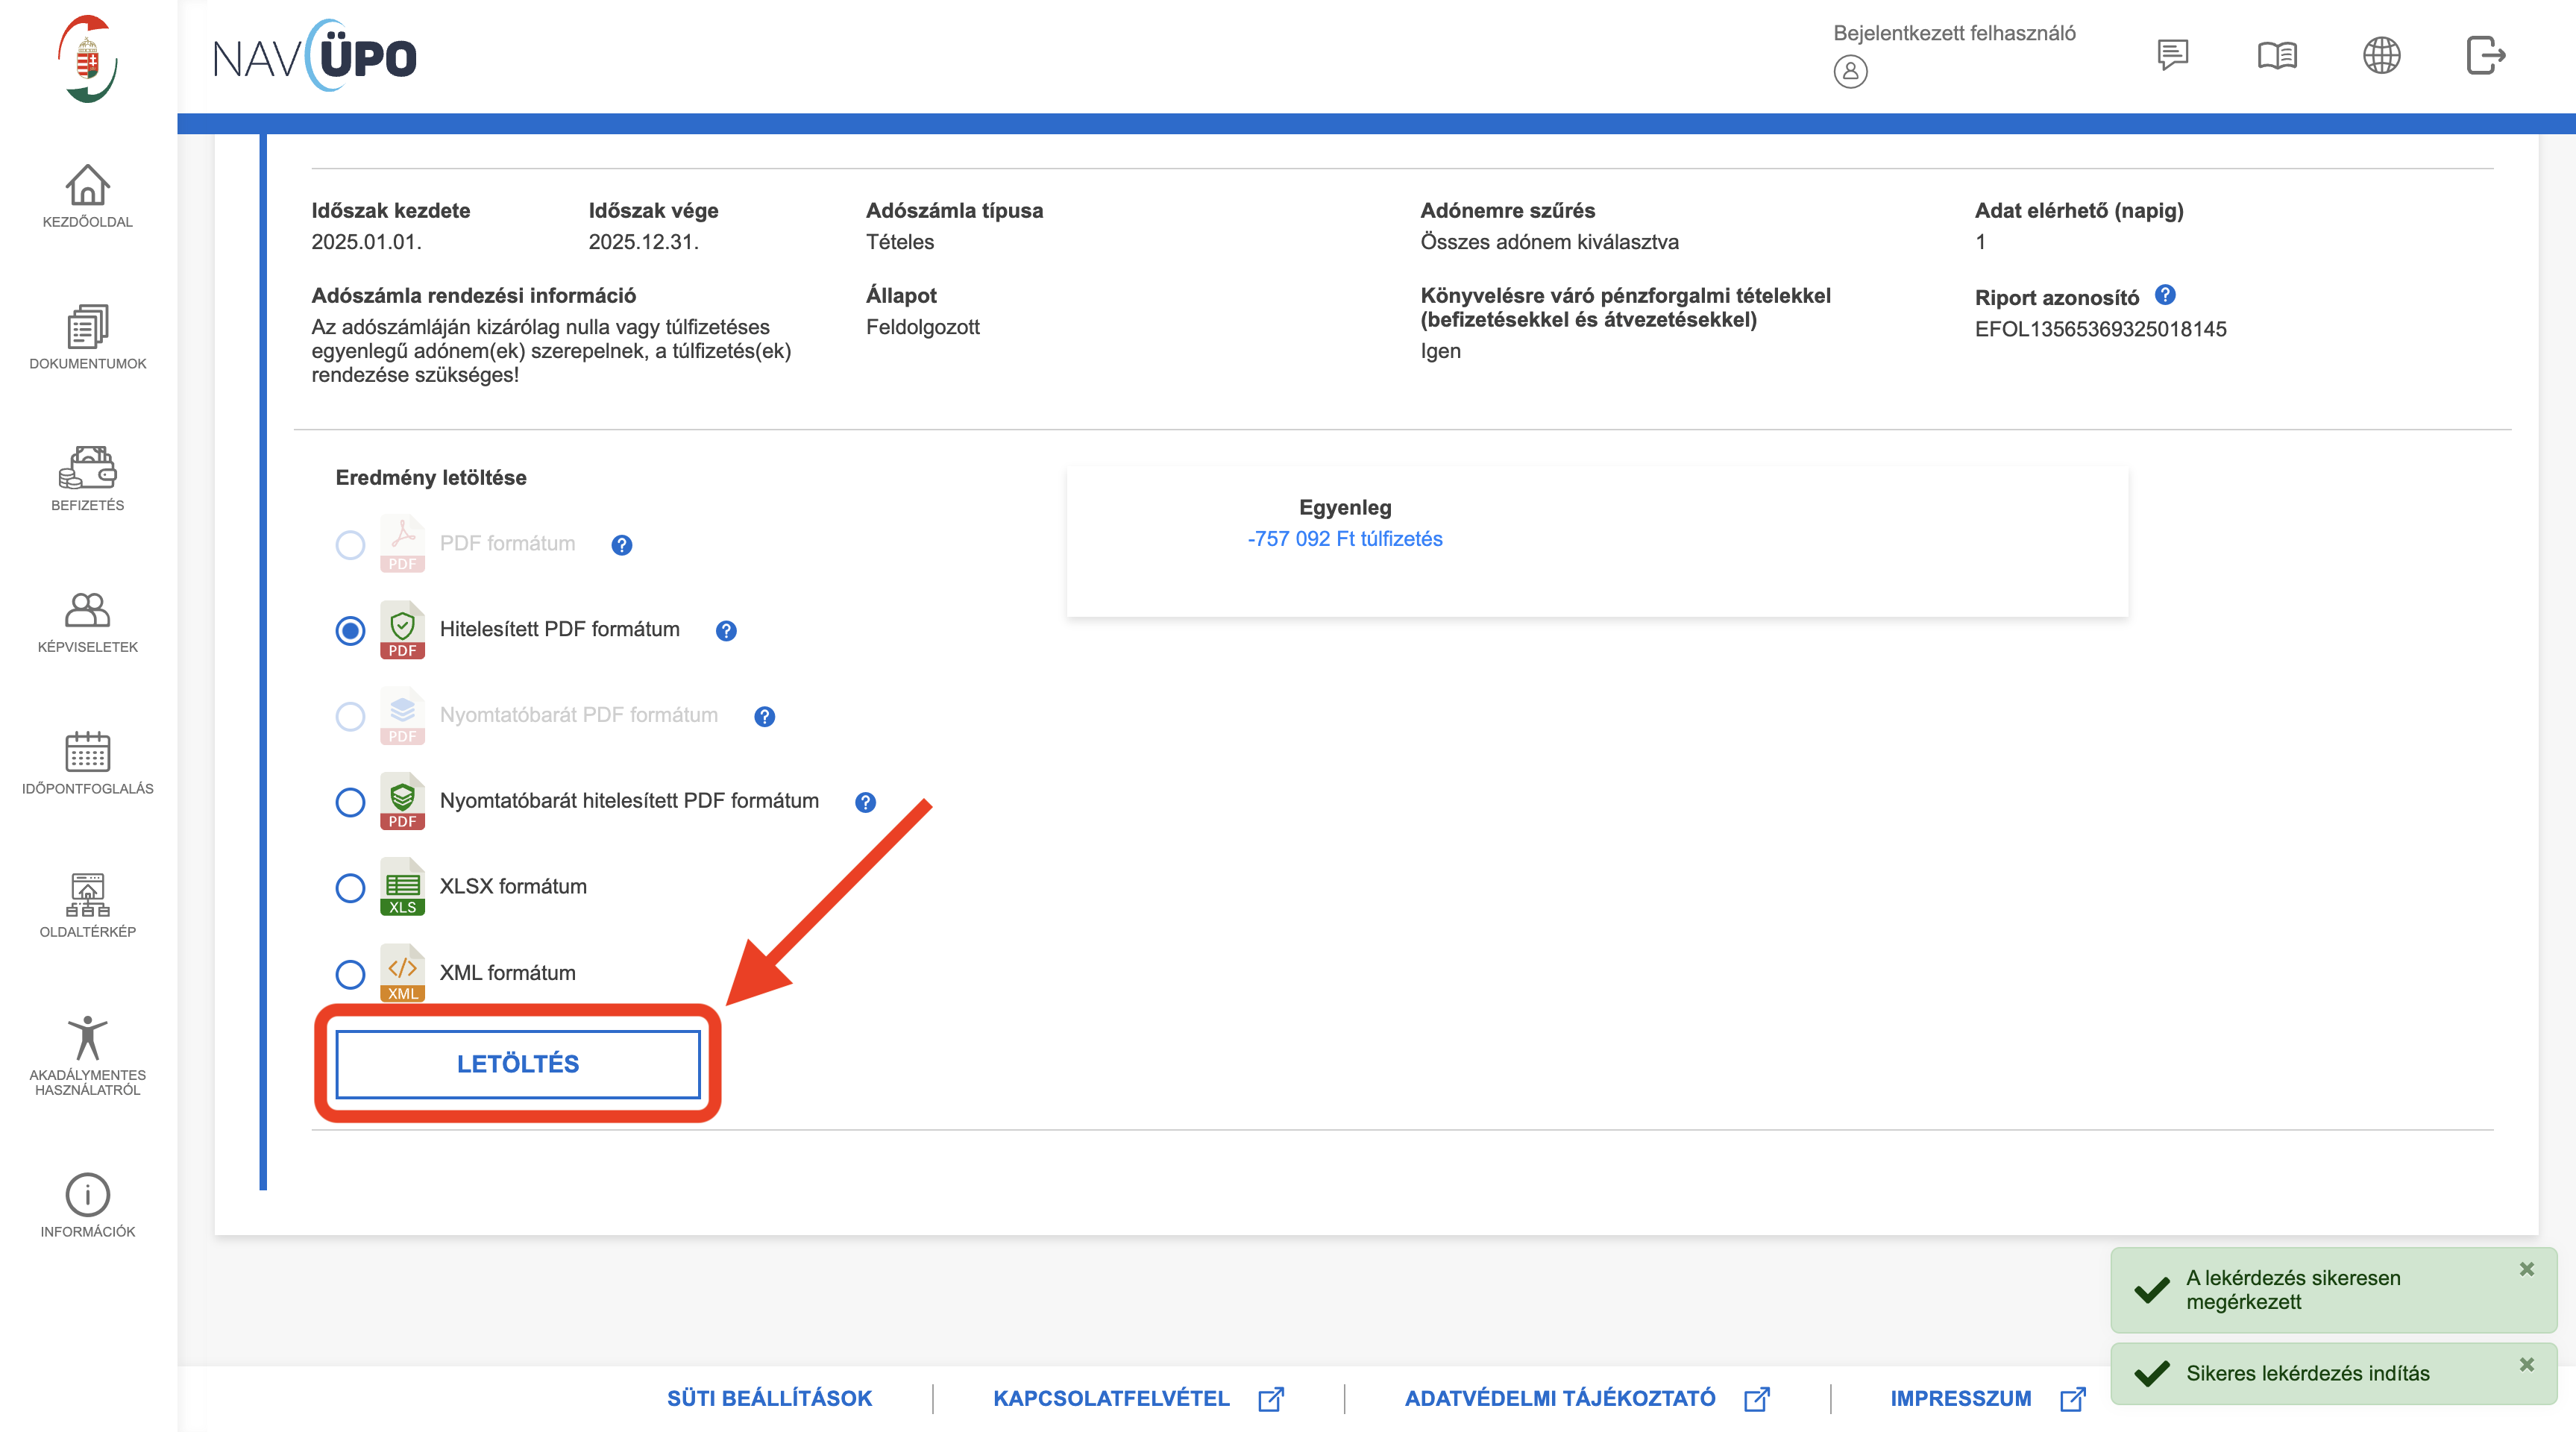Dismiss 'Sikeres lekérdezés indítás' notification

click(2527, 1364)
